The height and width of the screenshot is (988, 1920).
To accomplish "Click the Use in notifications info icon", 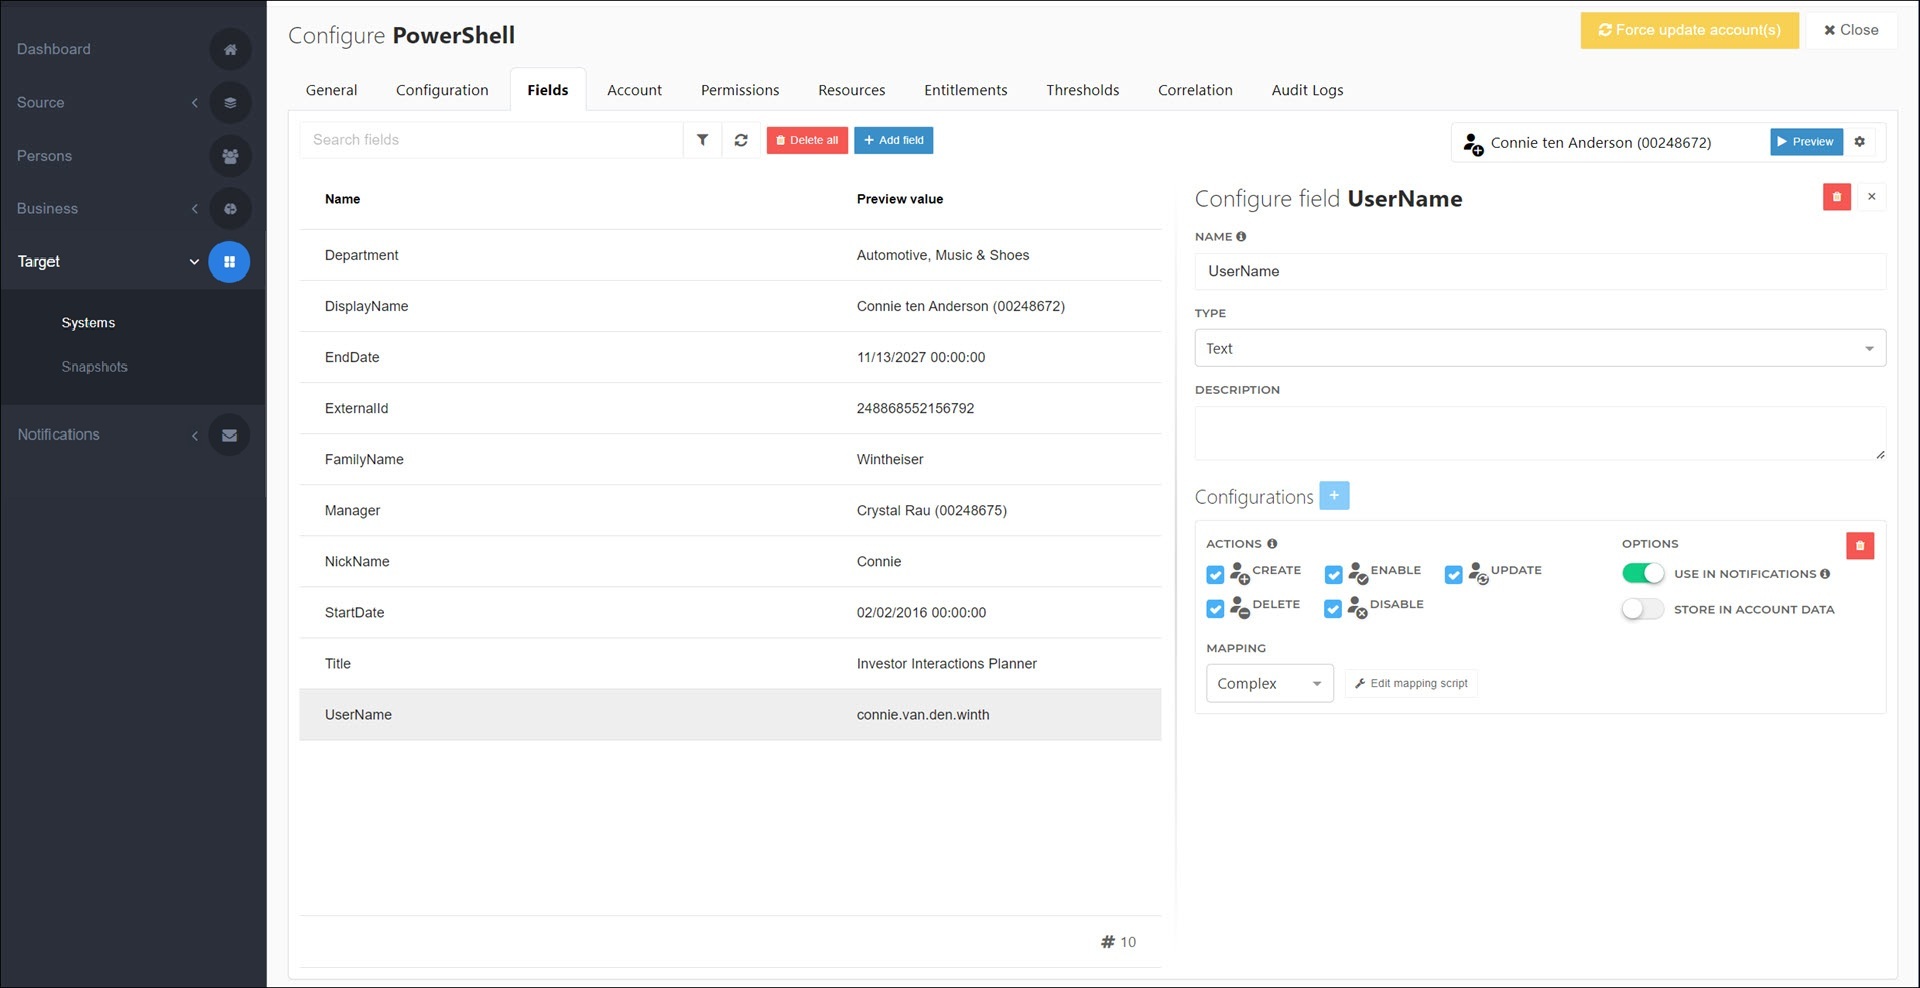I will click(x=1825, y=574).
